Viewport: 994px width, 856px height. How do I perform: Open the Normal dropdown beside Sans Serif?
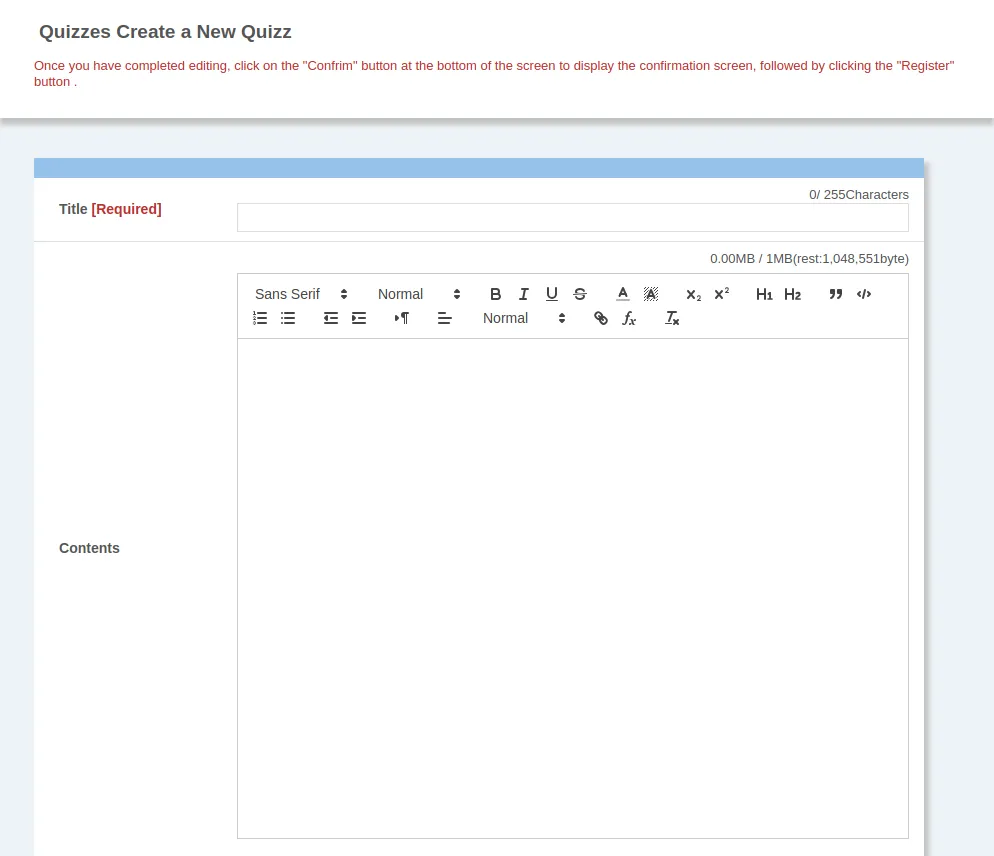point(419,294)
